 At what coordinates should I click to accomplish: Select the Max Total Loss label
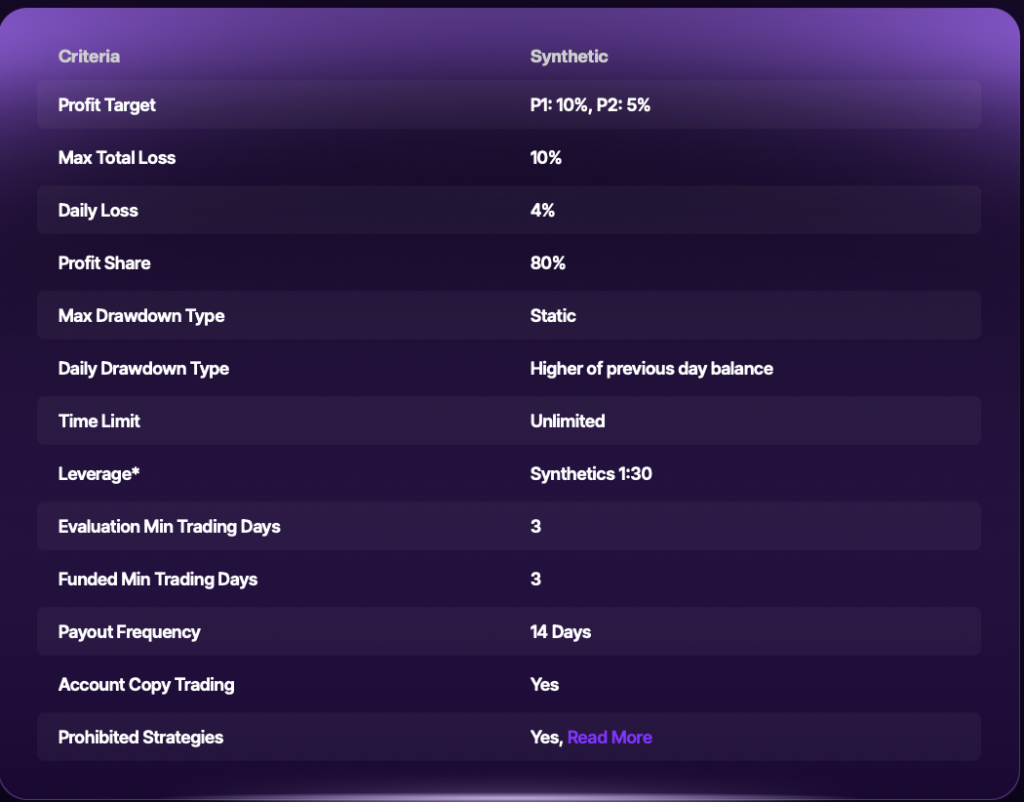(x=117, y=157)
